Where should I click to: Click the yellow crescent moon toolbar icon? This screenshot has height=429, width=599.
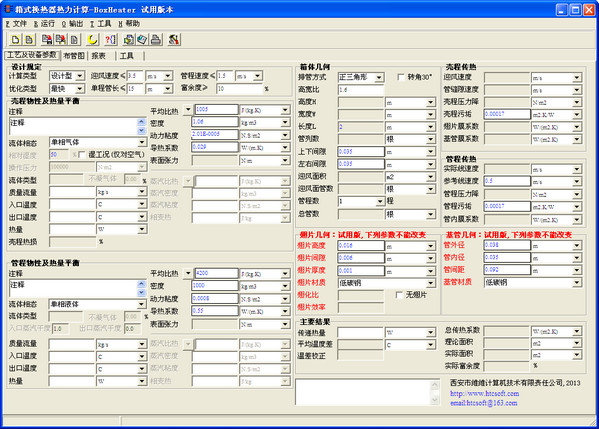pos(92,39)
